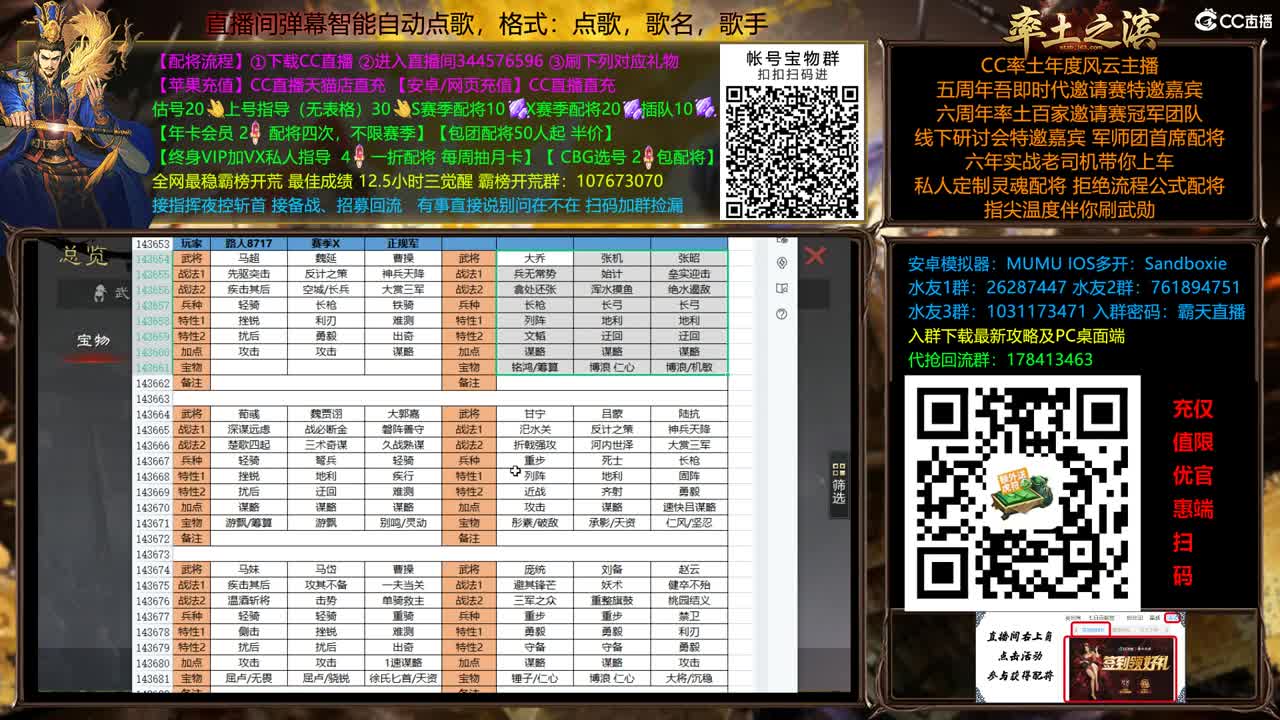This screenshot has height=720, width=1280.
Task: Click the circular help icon beside the table
Action: pos(781,313)
